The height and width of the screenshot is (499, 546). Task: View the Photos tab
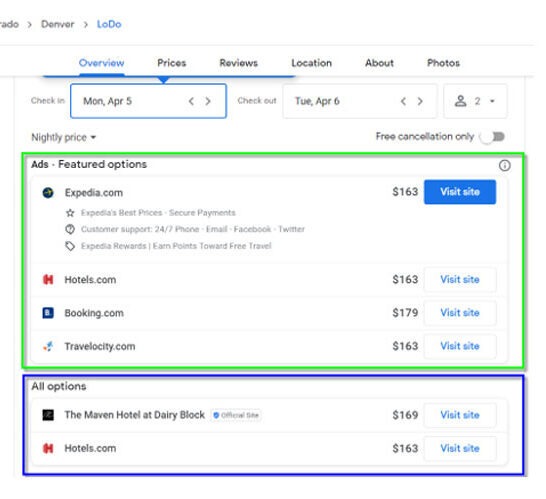coord(443,63)
